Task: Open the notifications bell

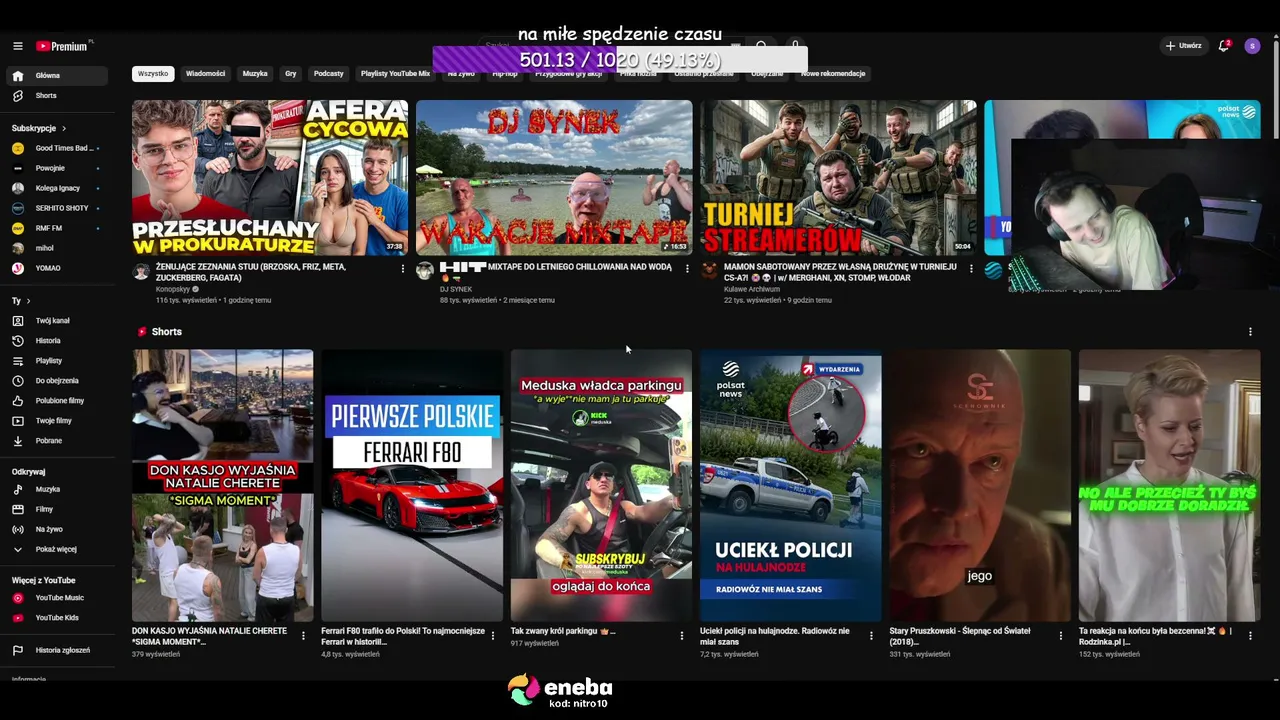Action: click(1223, 46)
